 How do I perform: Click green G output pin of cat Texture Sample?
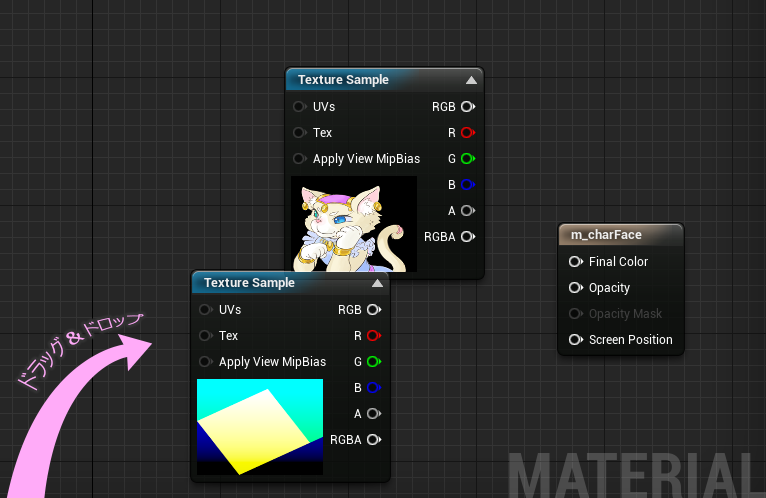[468, 159]
